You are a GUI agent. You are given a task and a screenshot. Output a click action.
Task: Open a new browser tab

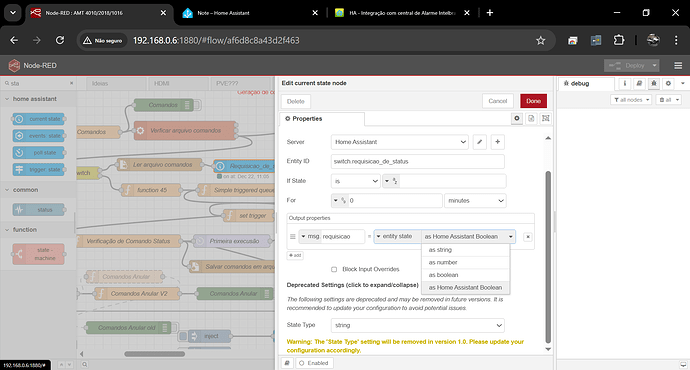pyautogui.click(x=489, y=13)
